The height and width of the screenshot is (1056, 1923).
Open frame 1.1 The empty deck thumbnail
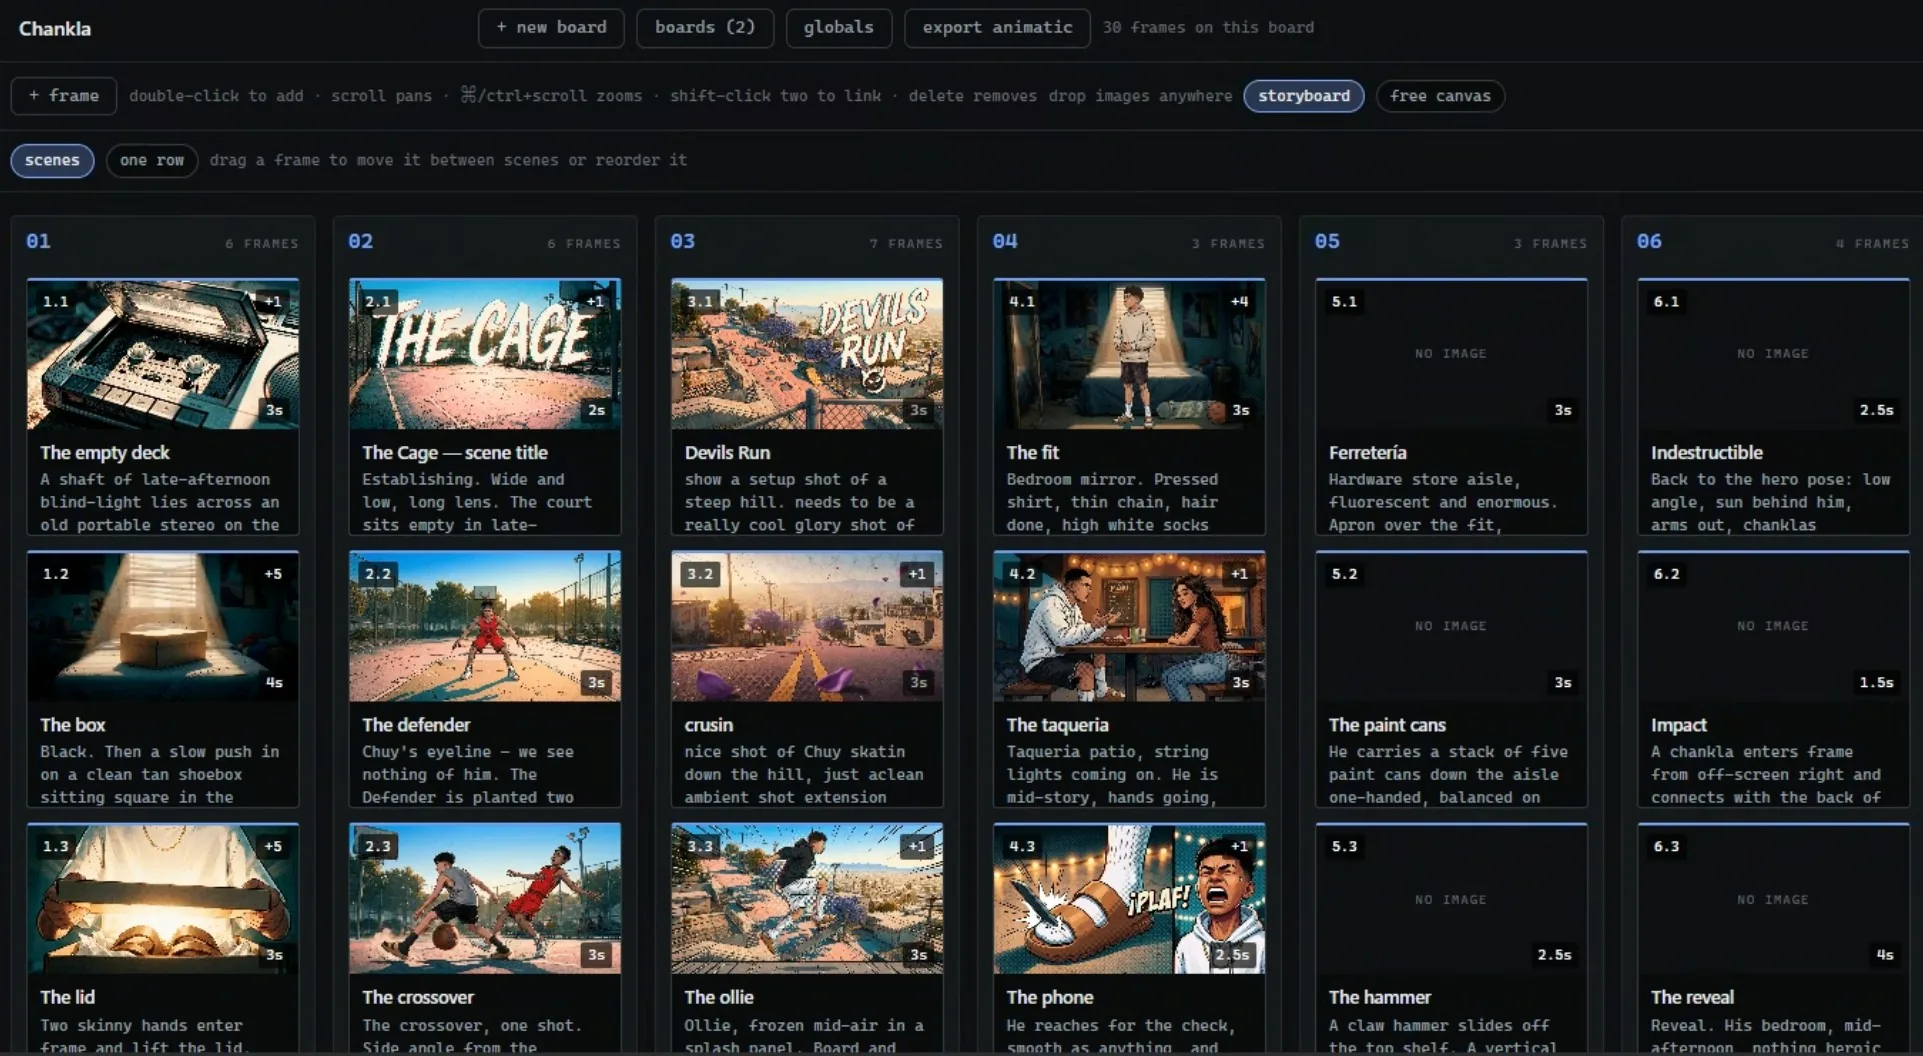point(163,355)
